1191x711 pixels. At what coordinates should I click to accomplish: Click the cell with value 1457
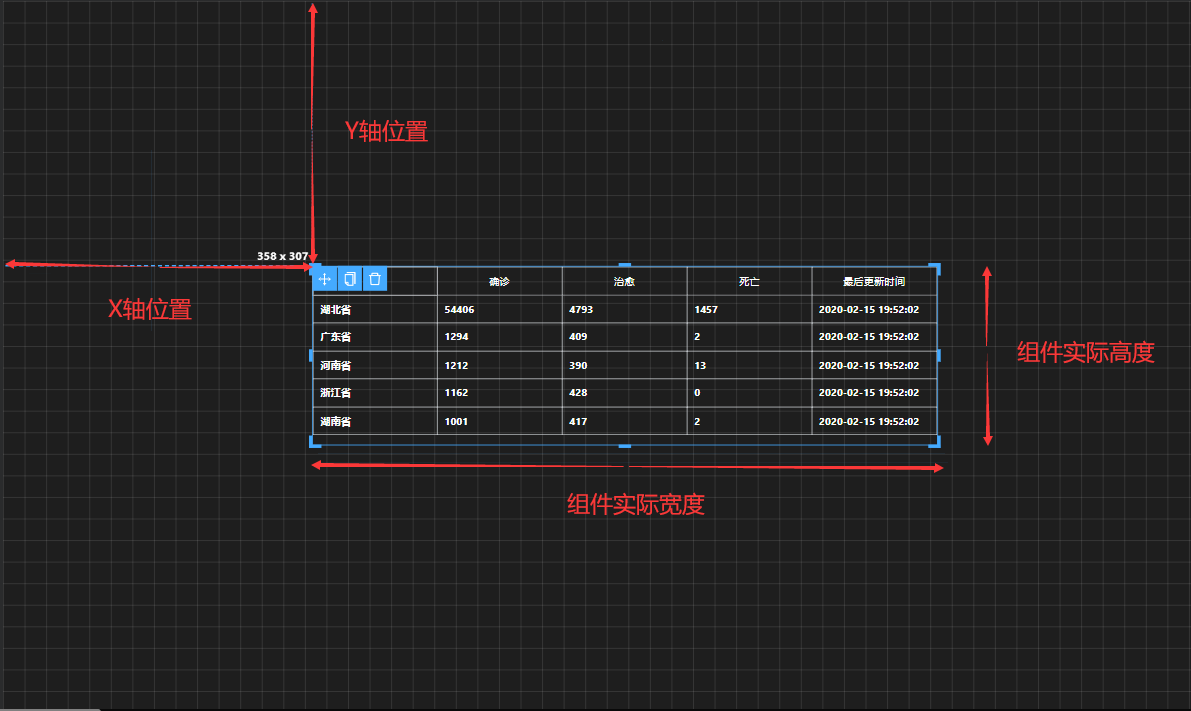[x=706, y=310]
